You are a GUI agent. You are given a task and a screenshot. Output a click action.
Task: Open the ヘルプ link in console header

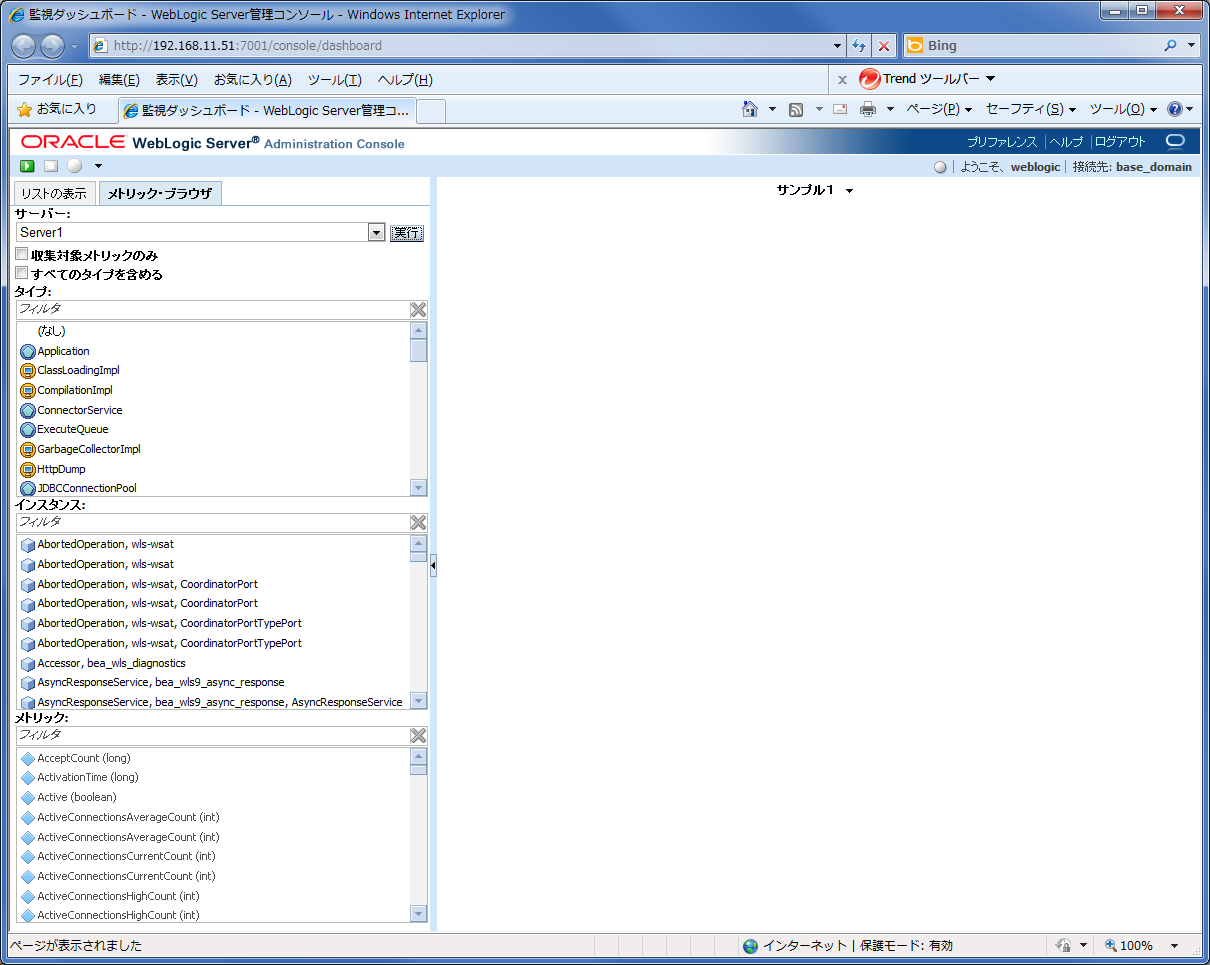(1066, 142)
